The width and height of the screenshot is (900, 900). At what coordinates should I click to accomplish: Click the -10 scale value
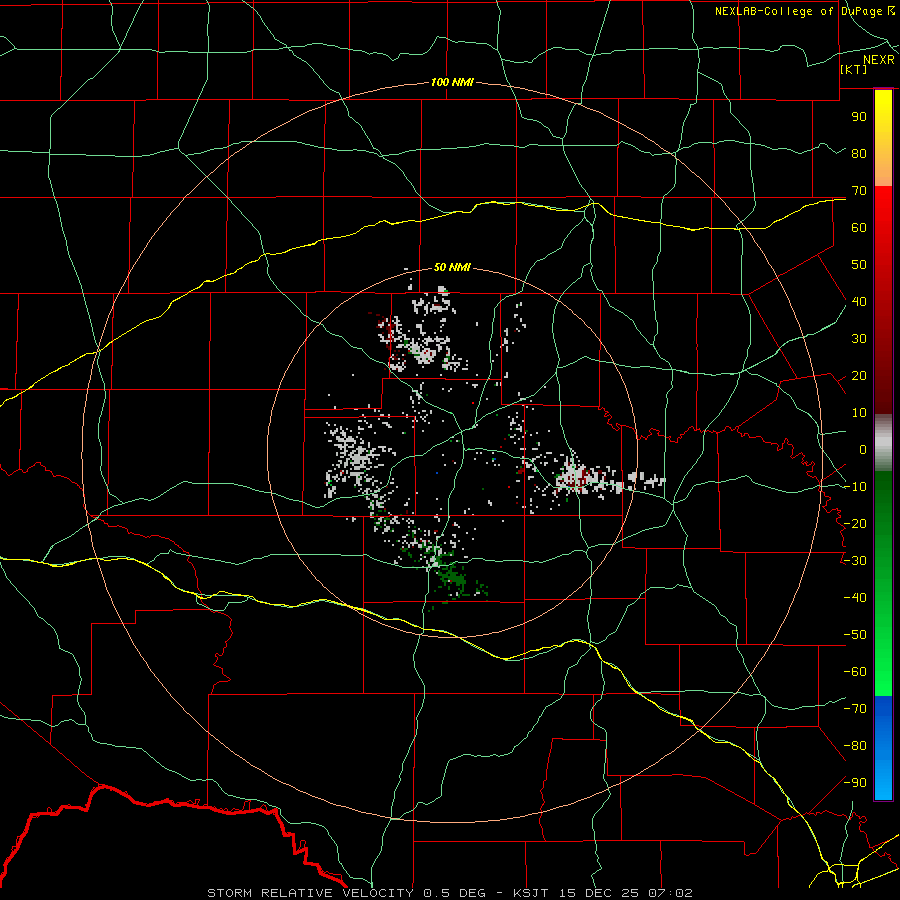pyautogui.click(x=855, y=487)
